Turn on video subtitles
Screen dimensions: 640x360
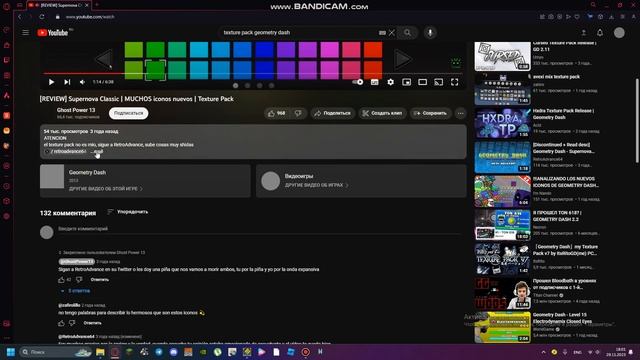point(375,82)
